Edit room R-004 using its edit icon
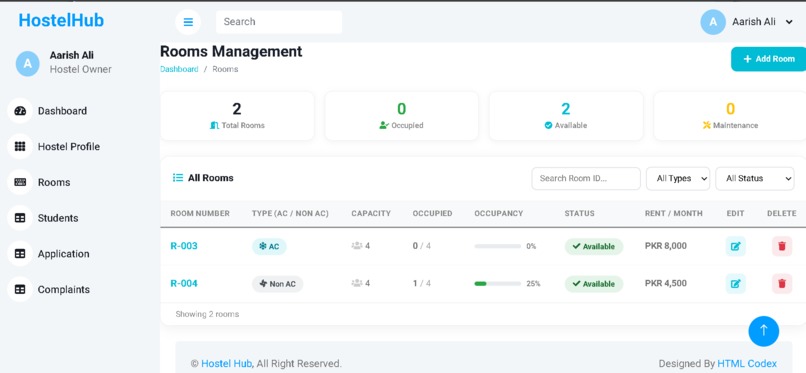This screenshot has height=373, width=806. [736, 284]
